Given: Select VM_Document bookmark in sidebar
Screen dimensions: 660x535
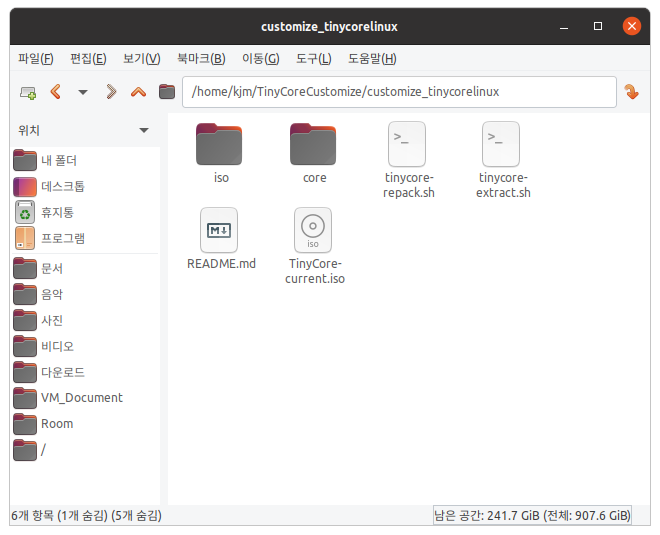Looking at the screenshot, I should (85, 398).
